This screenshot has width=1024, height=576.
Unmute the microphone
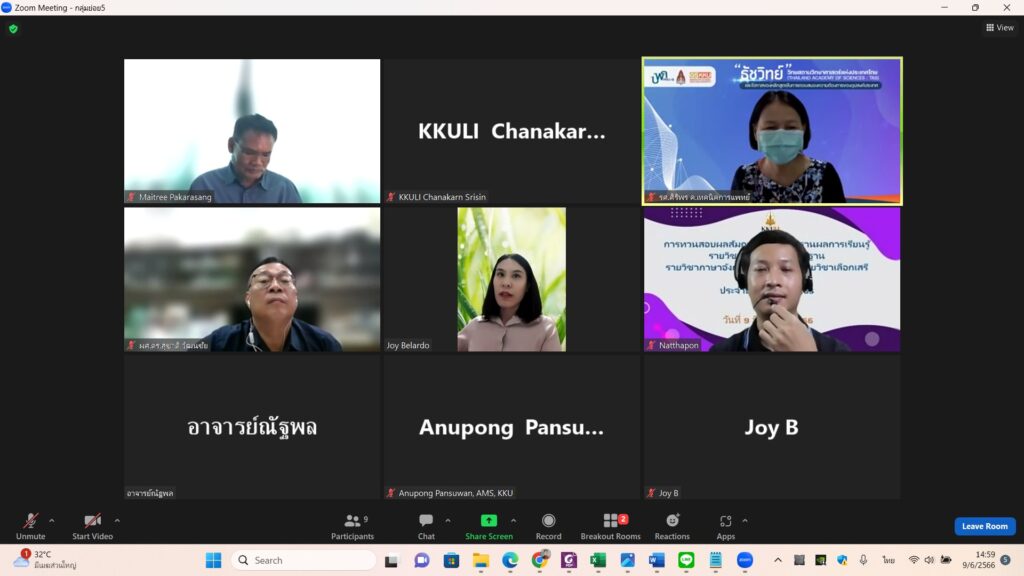30,526
